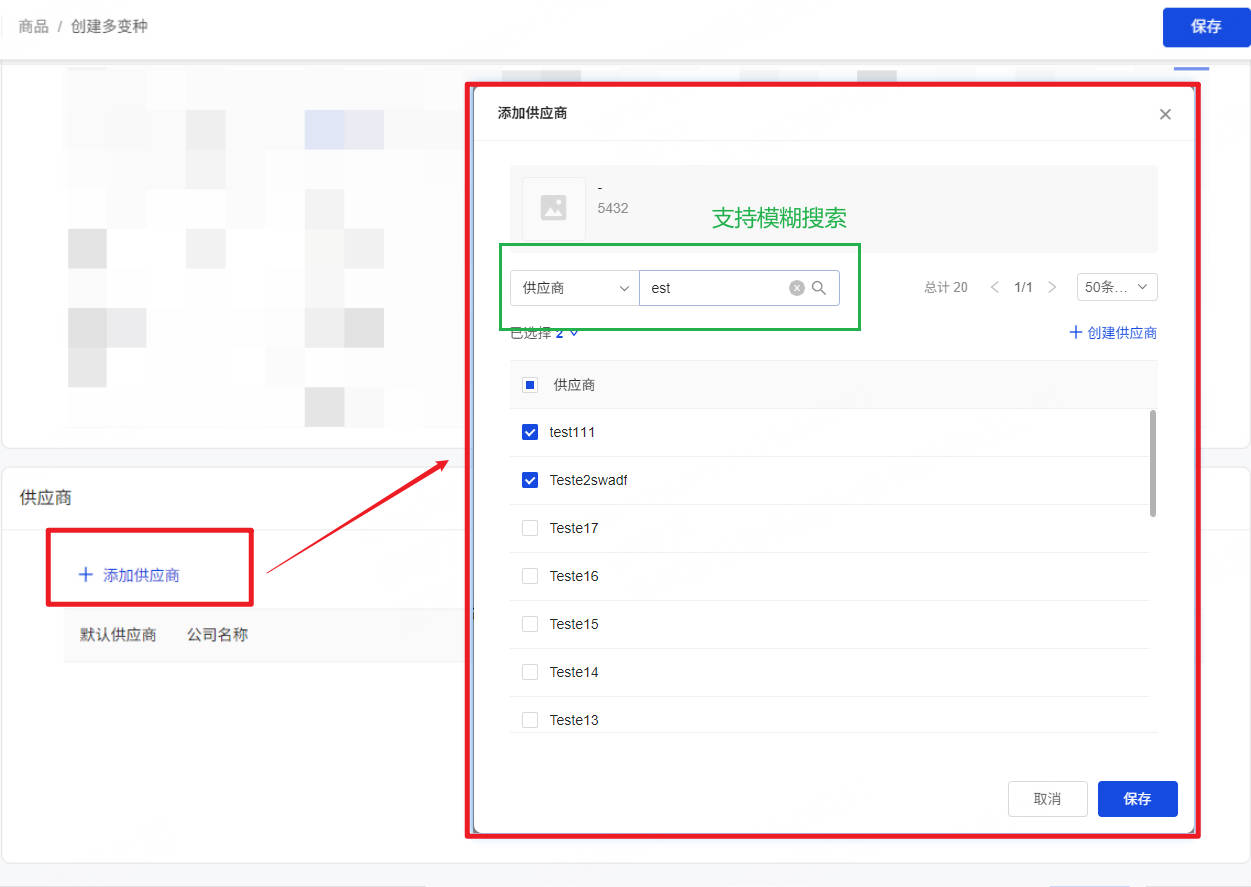Uncheck the Teste2swadf supplier
The height and width of the screenshot is (887, 1251).
coord(530,480)
